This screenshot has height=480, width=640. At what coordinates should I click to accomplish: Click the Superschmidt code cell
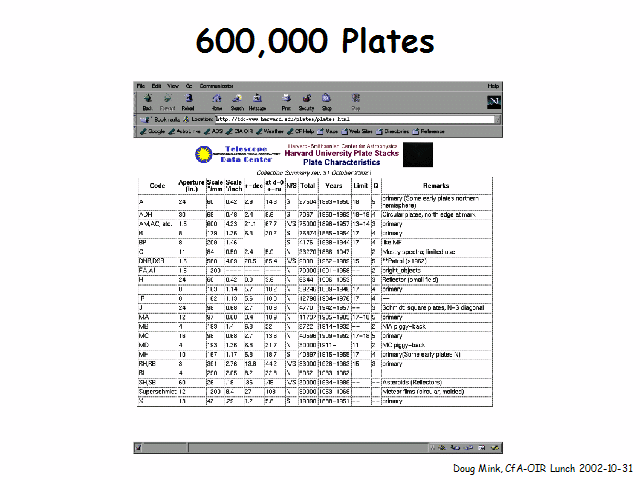point(157,392)
